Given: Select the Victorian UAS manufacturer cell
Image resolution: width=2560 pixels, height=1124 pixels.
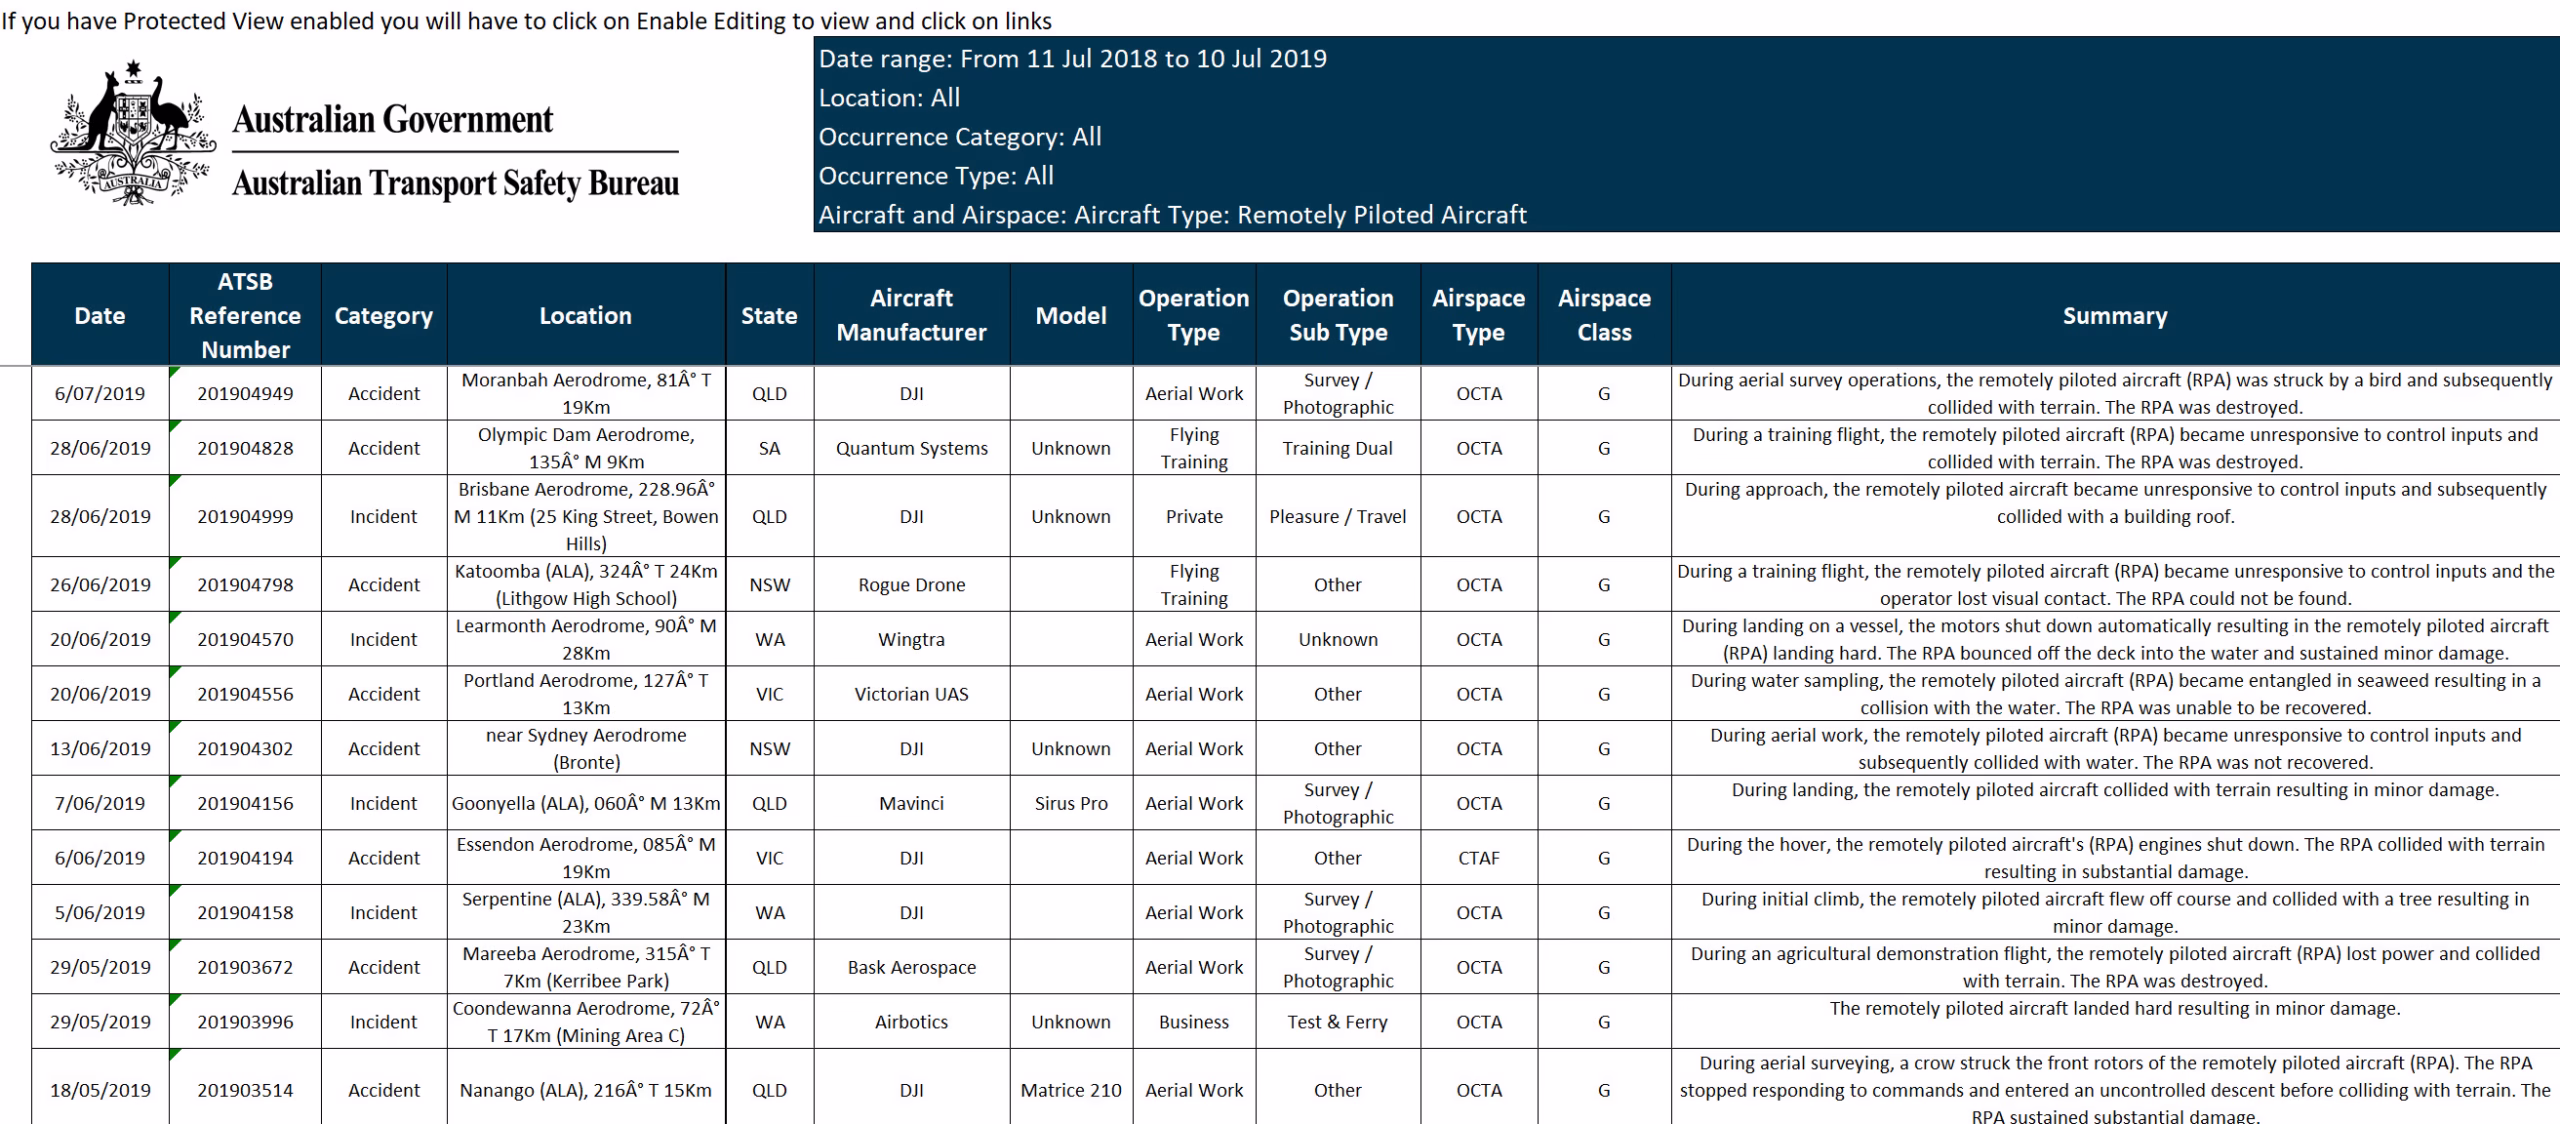Looking at the screenshot, I should pyautogui.click(x=911, y=694).
